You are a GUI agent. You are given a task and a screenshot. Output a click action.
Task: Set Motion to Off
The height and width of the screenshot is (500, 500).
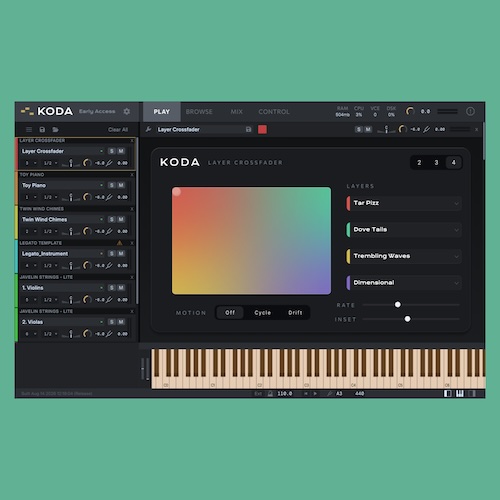[x=230, y=313]
